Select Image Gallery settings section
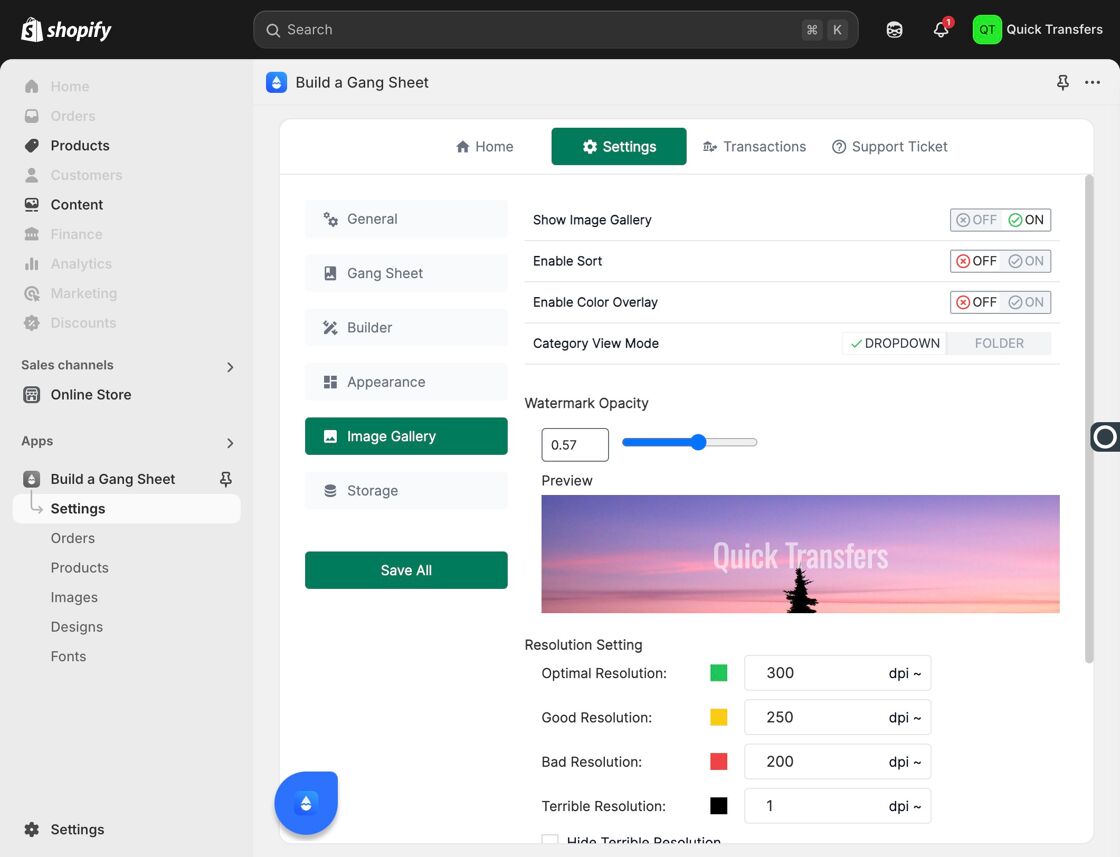The image size is (1120, 857). (406, 436)
